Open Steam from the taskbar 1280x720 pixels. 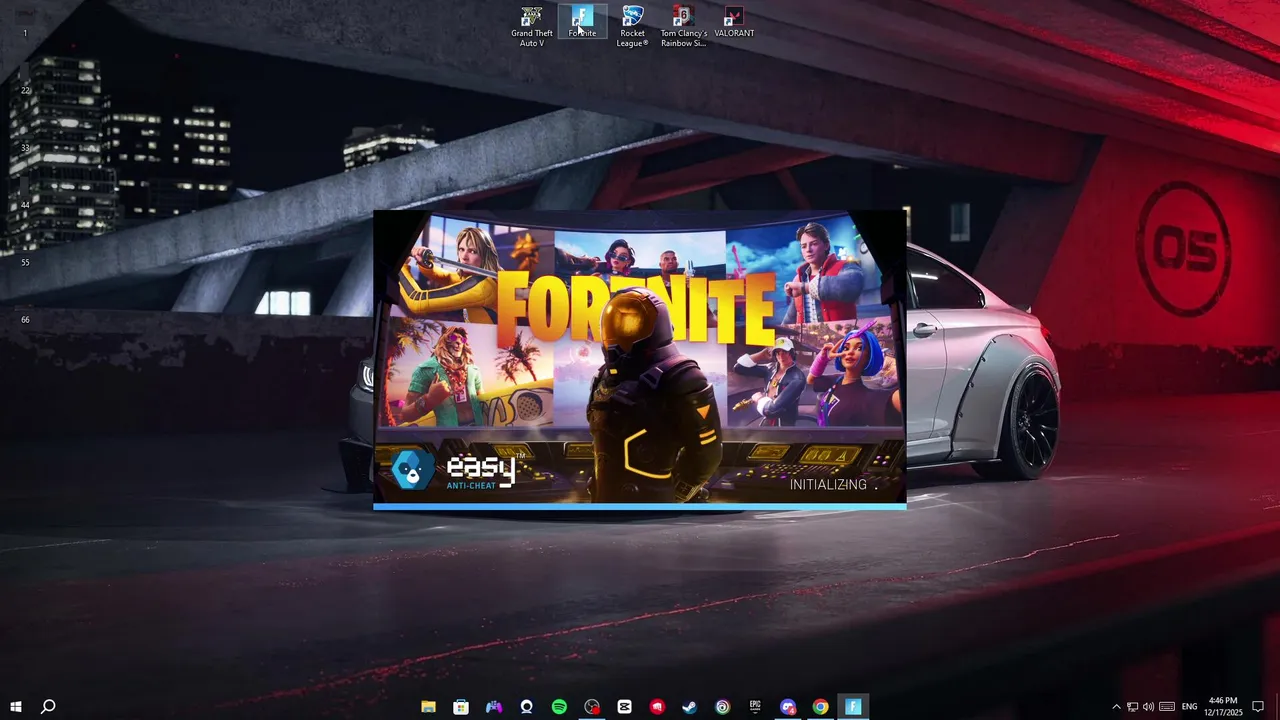tap(690, 707)
